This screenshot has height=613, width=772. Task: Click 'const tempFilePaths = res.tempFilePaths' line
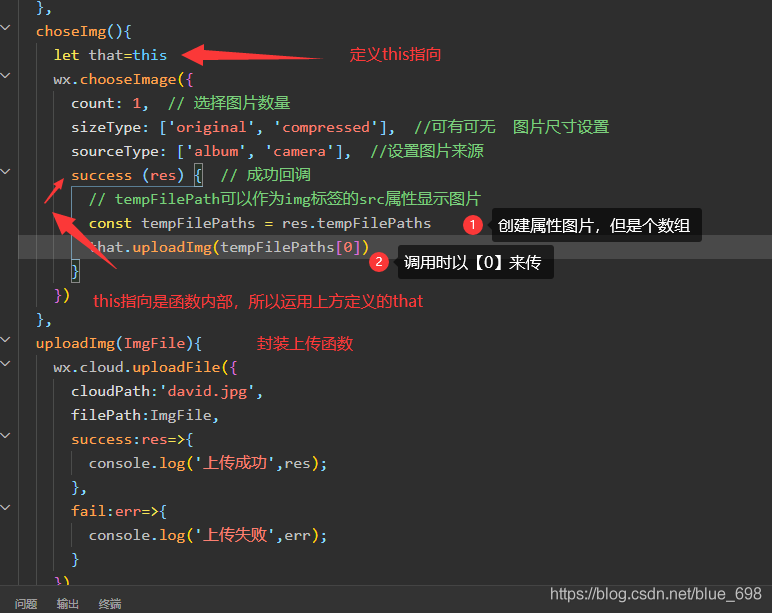tap(260, 224)
